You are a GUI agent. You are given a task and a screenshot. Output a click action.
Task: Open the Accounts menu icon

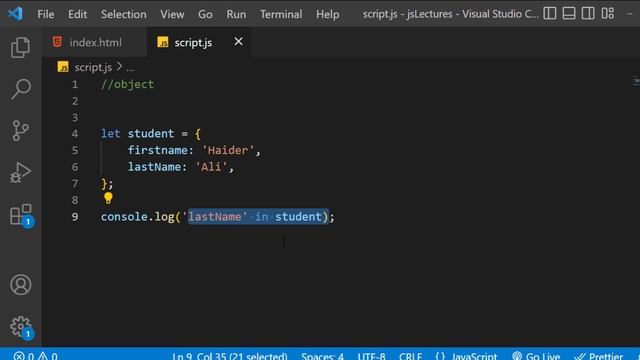click(20, 284)
